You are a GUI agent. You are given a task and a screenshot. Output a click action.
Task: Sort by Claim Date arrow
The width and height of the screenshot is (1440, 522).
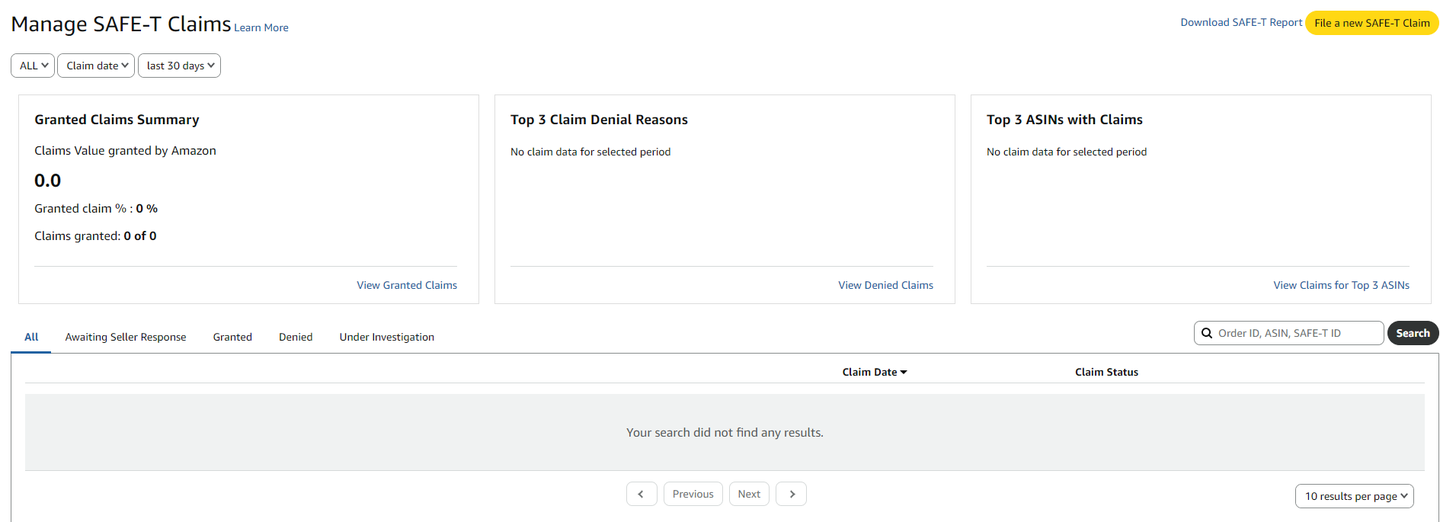coord(904,372)
